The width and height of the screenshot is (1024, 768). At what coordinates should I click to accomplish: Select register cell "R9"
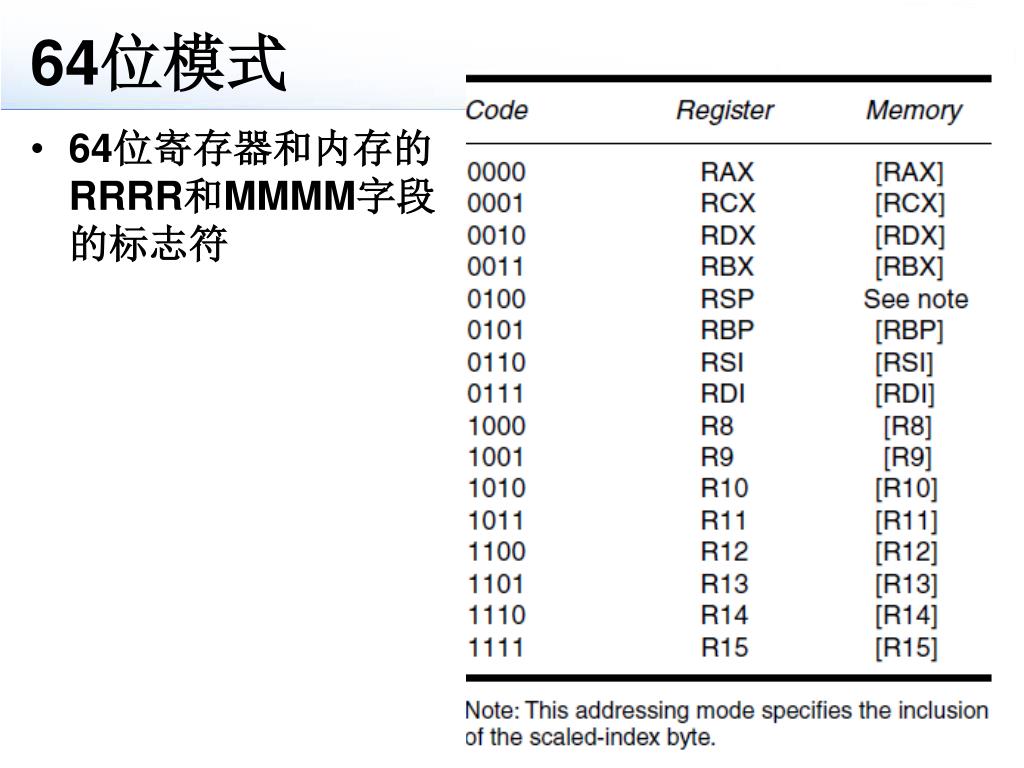(717, 457)
